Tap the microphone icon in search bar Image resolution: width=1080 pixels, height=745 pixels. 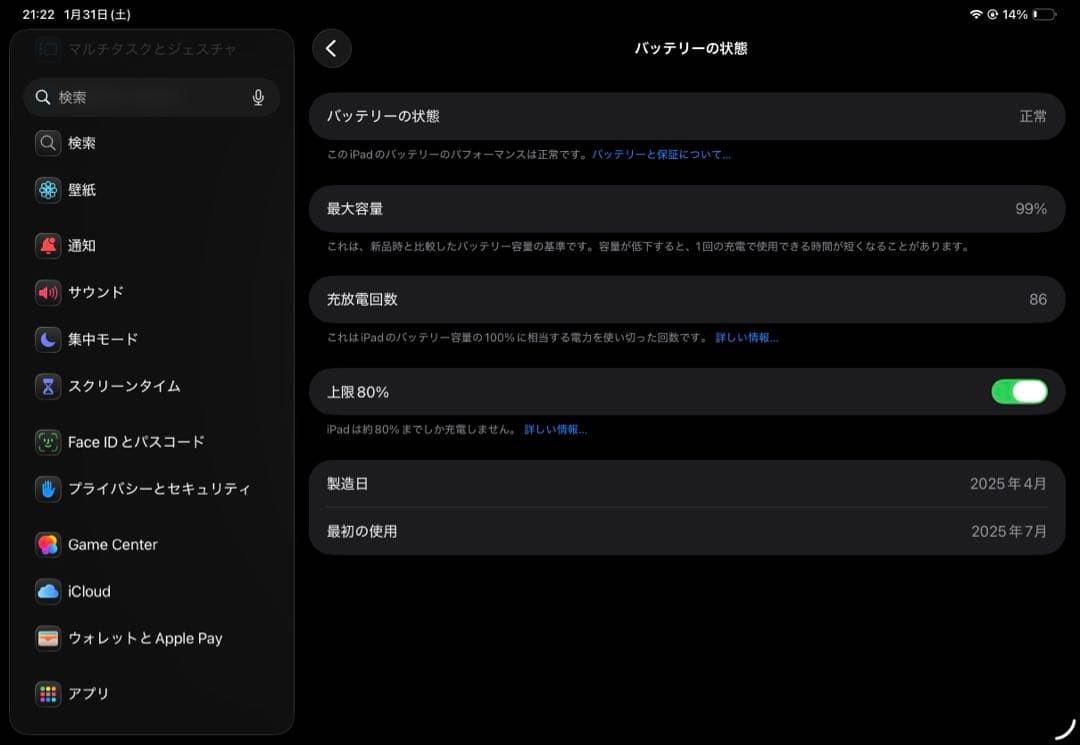coord(258,97)
